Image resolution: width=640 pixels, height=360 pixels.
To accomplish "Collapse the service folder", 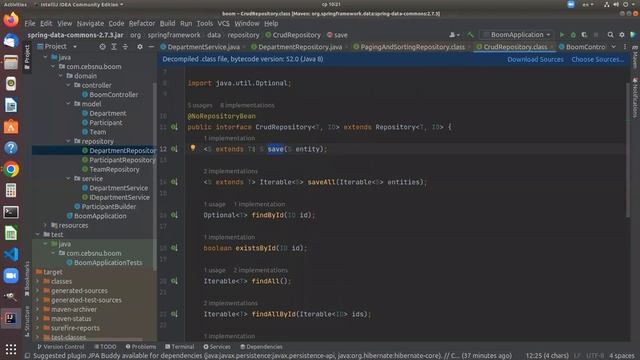I will [68, 179].
